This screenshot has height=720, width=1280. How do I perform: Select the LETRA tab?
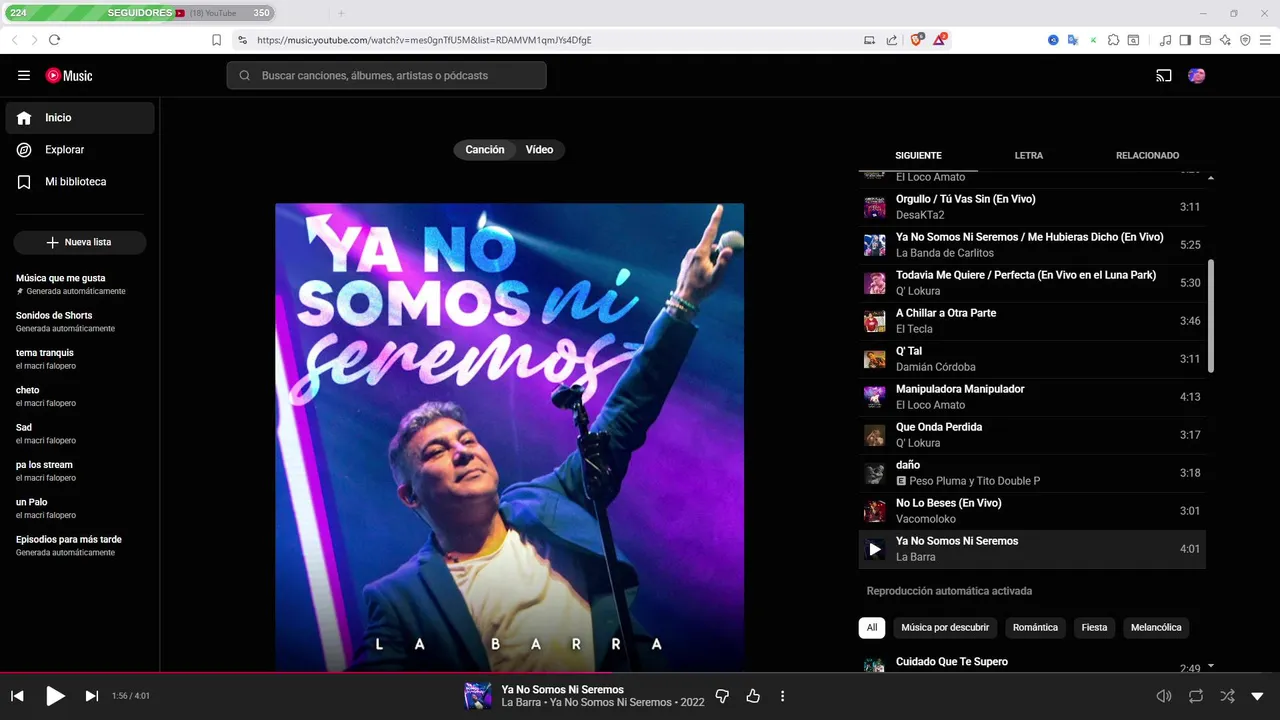(x=1029, y=155)
